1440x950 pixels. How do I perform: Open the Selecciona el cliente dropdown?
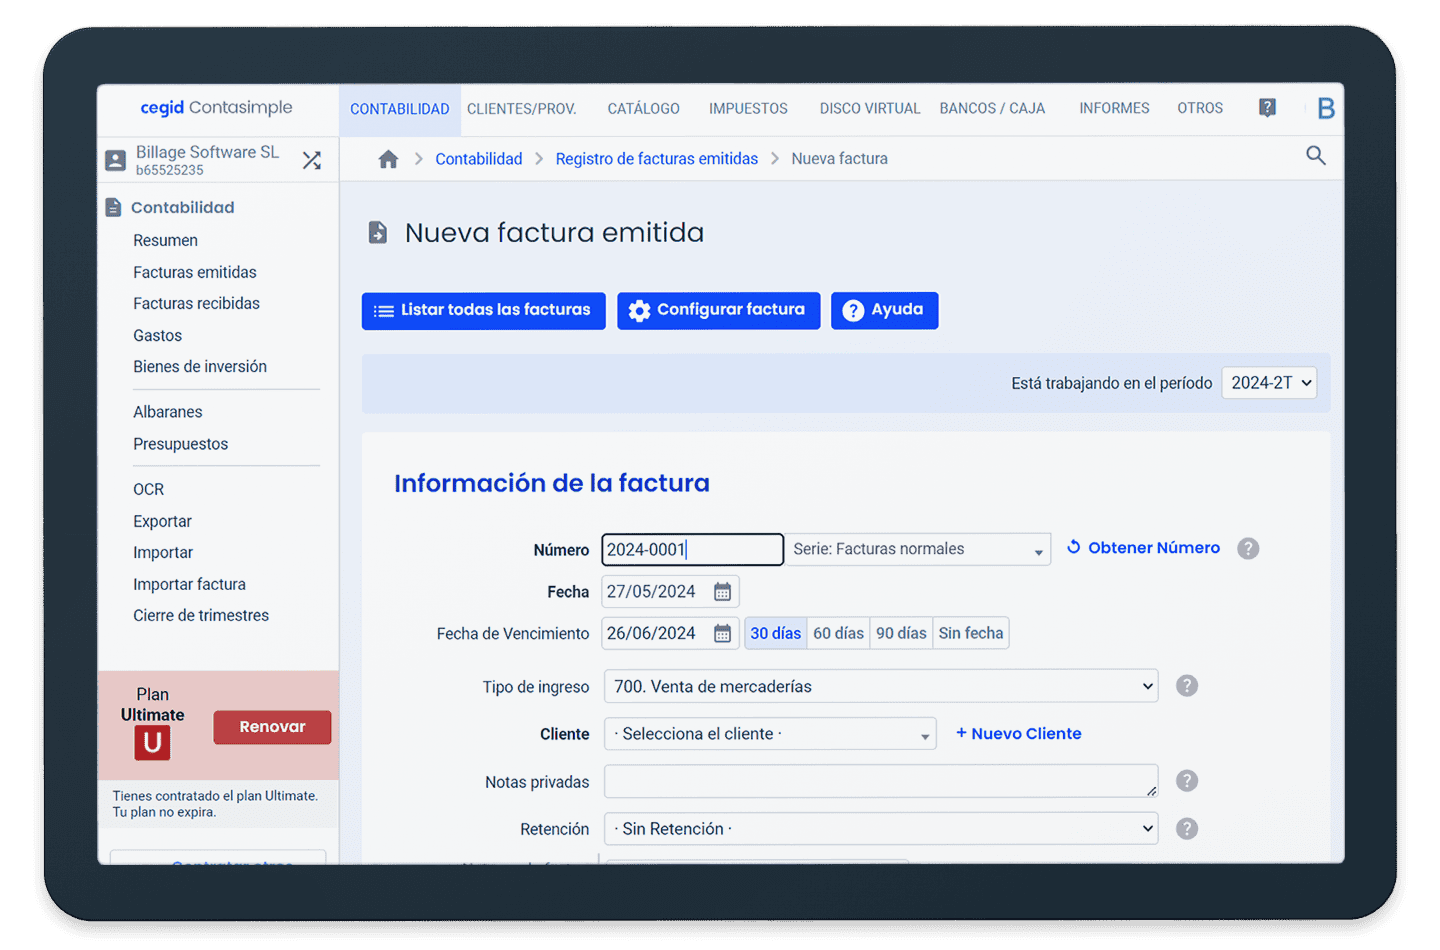coord(770,734)
